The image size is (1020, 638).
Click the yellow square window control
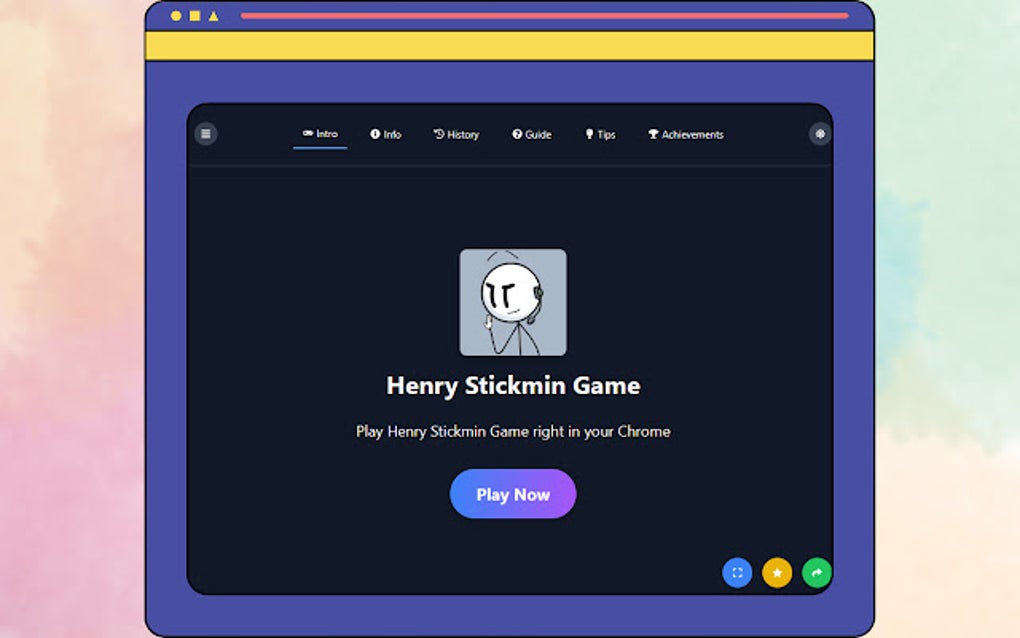tap(195, 16)
